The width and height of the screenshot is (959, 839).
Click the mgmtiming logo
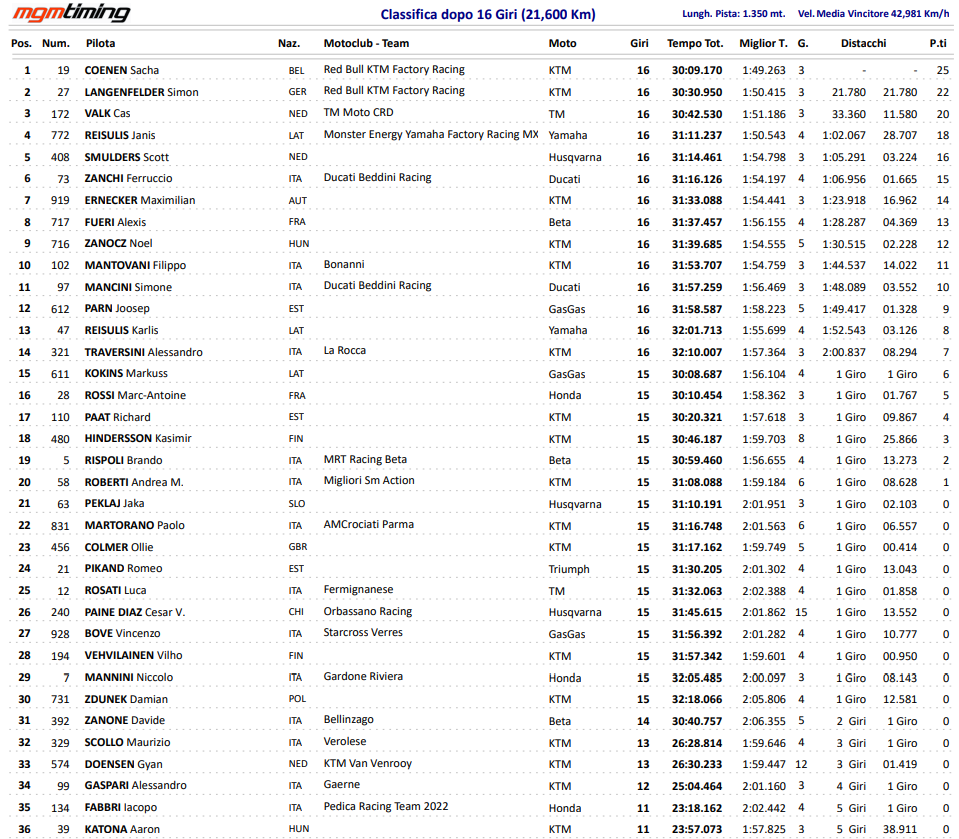[x=71, y=13]
